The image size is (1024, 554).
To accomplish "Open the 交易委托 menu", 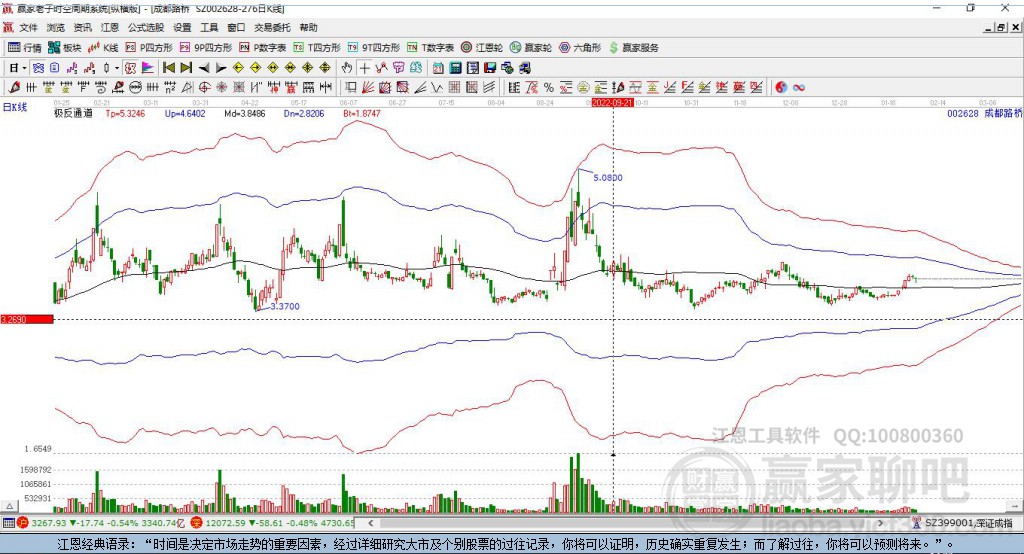I will (272, 27).
